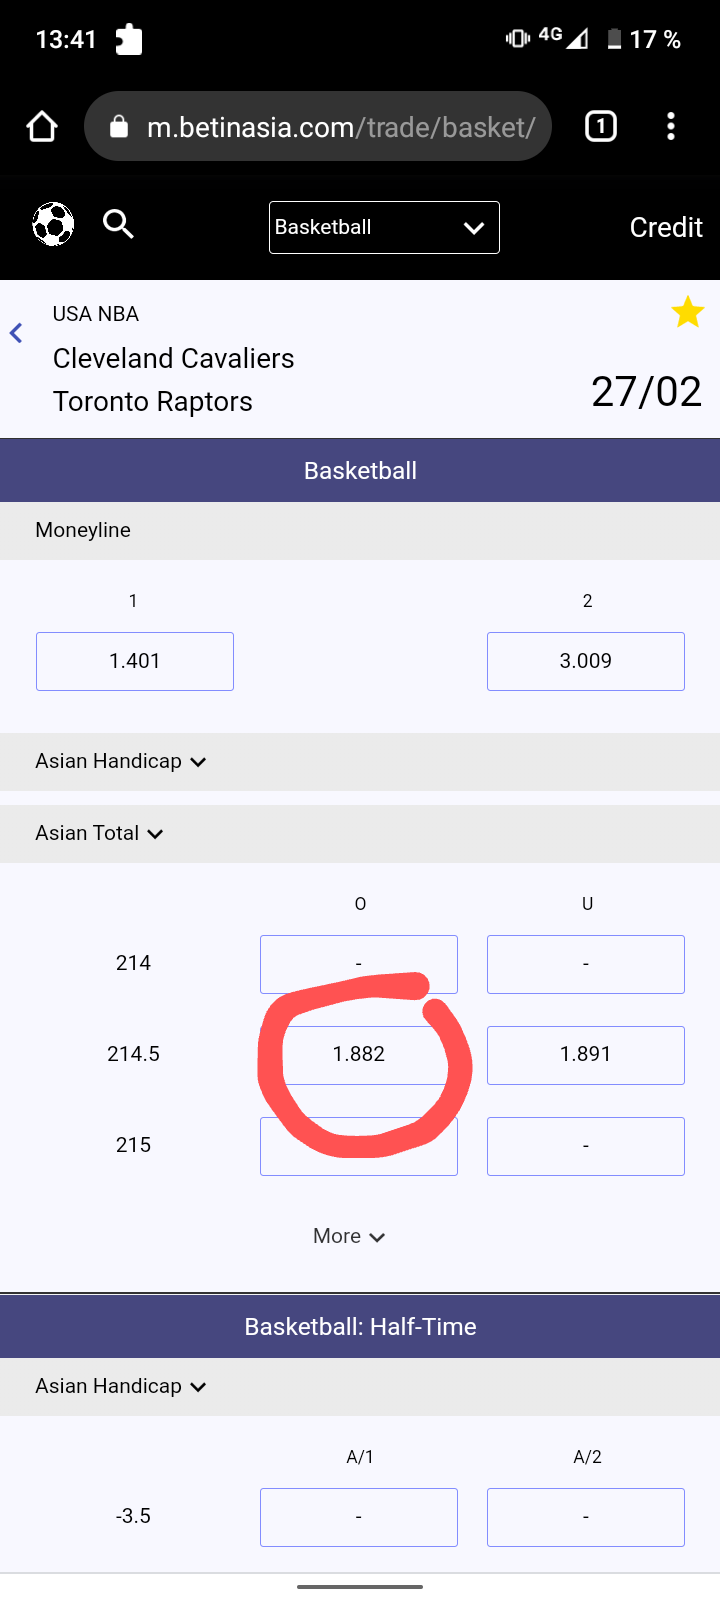Expand the full-game Asian Handicap section
This screenshot has width=720, height=1600.
coord(120,761)
